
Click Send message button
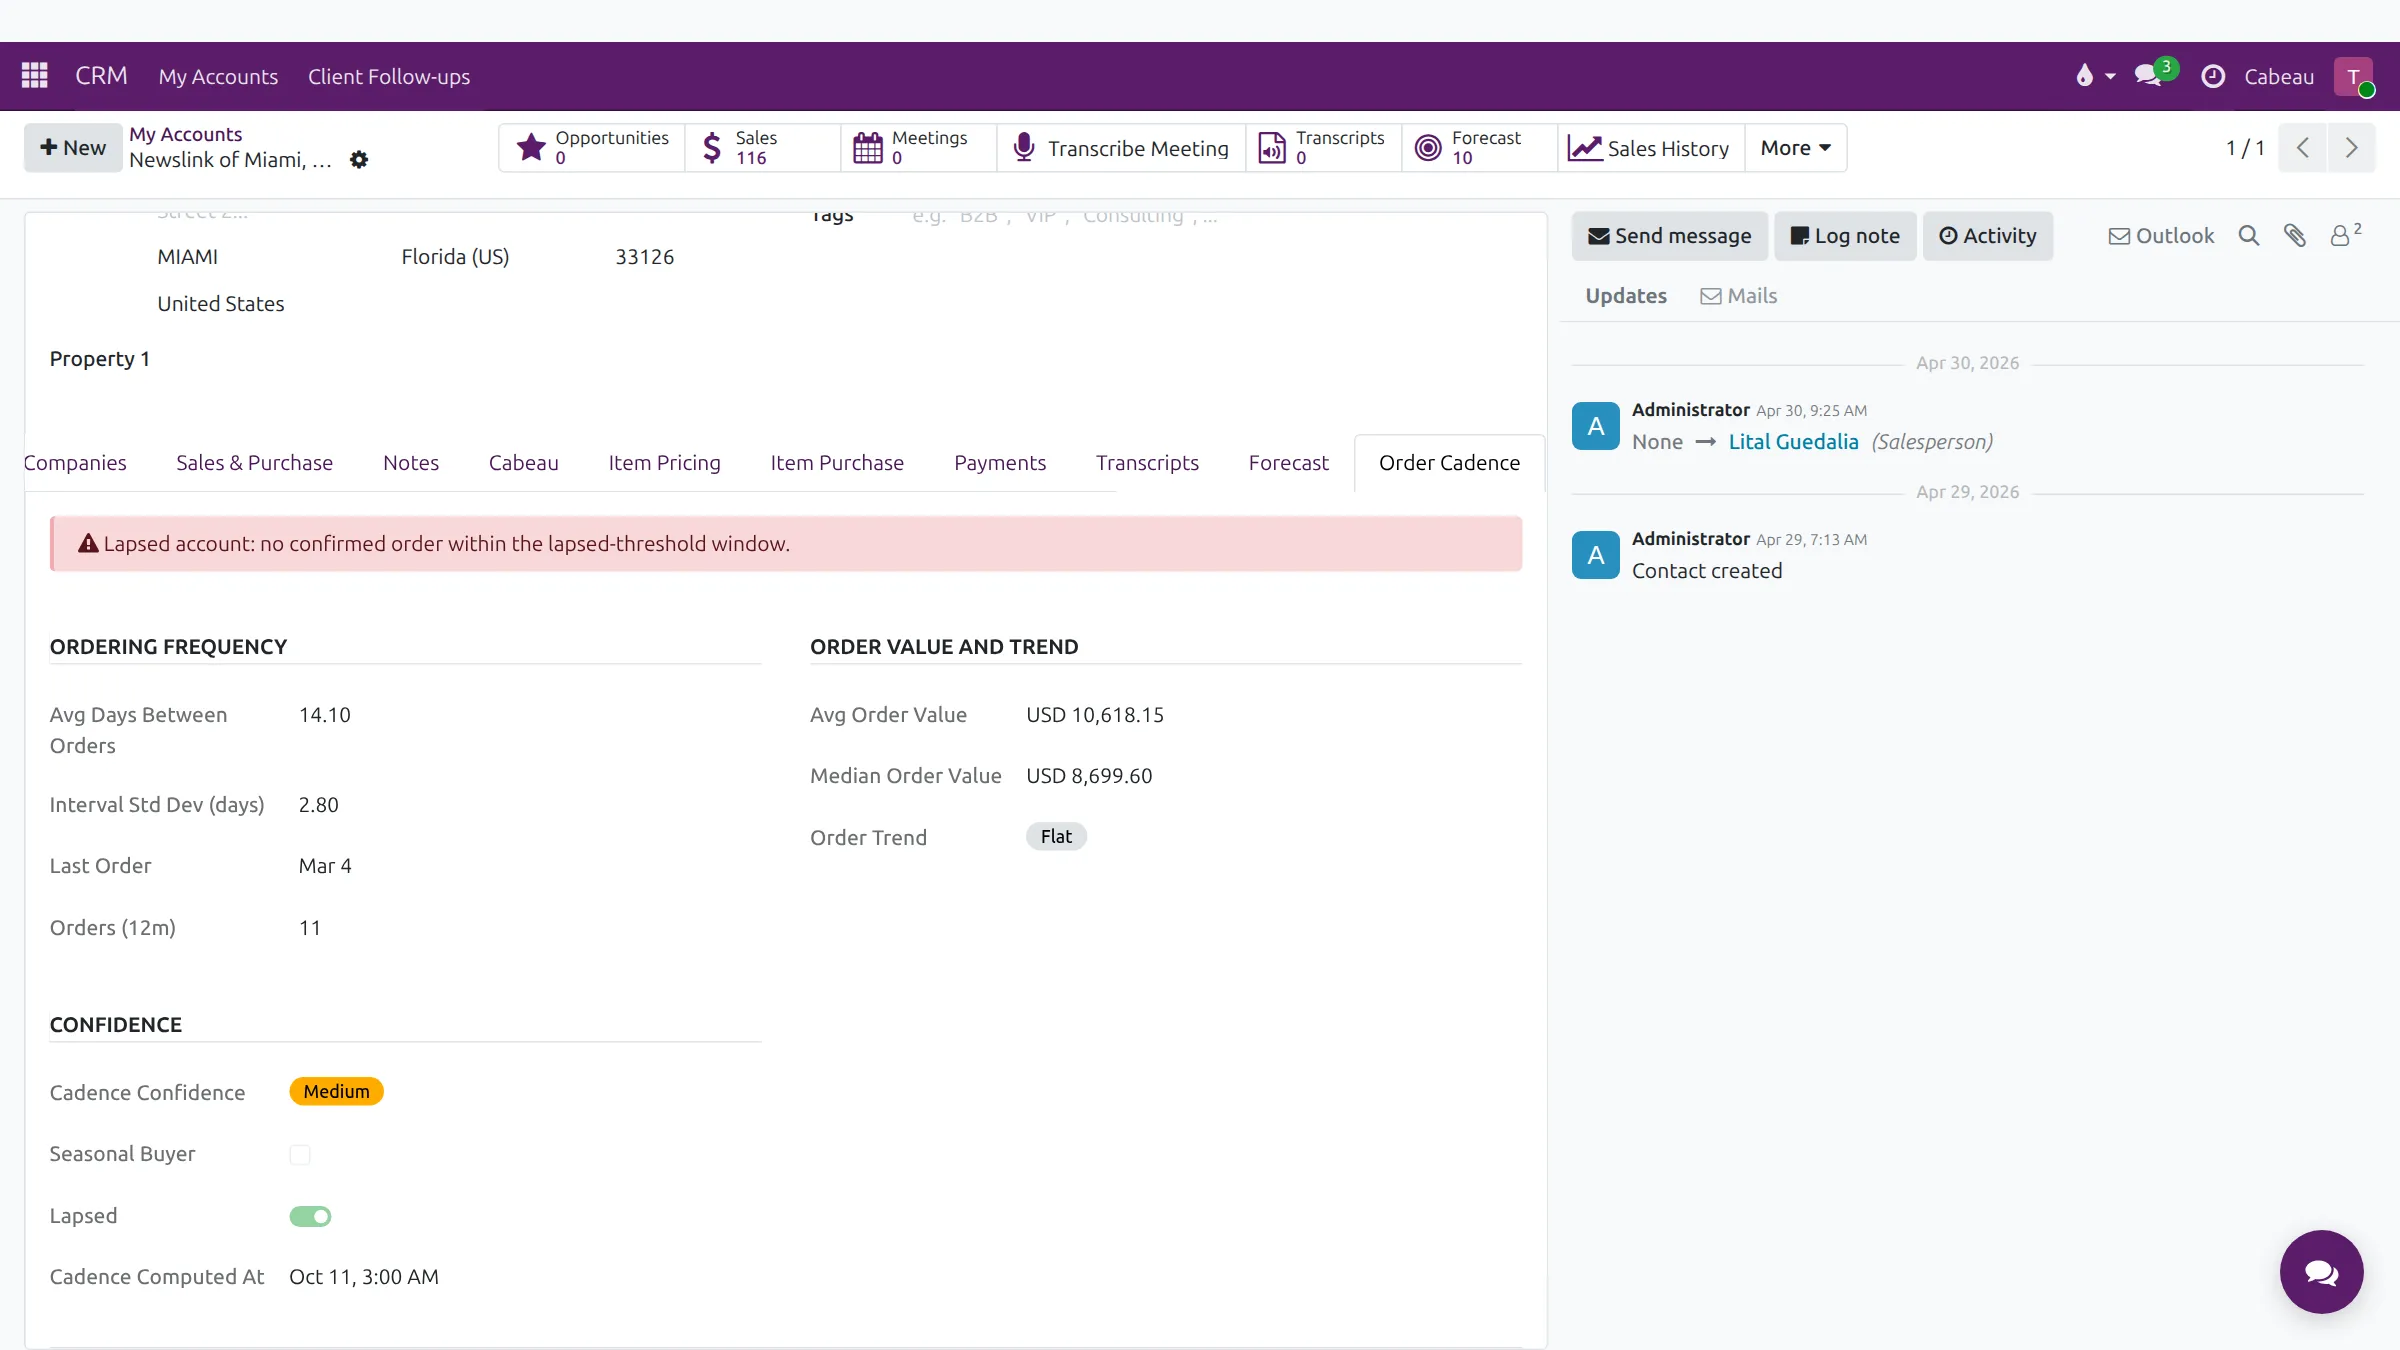pos(1670,236)
